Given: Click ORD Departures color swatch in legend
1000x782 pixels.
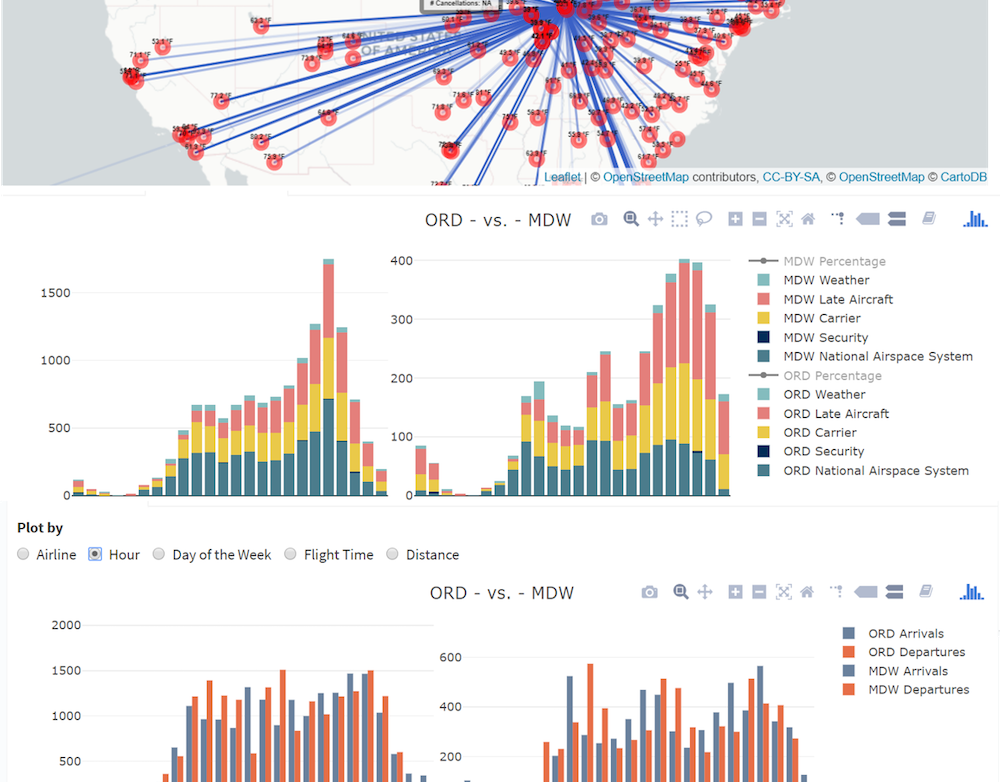Looking at the screenshot, I should click(849, 652).
